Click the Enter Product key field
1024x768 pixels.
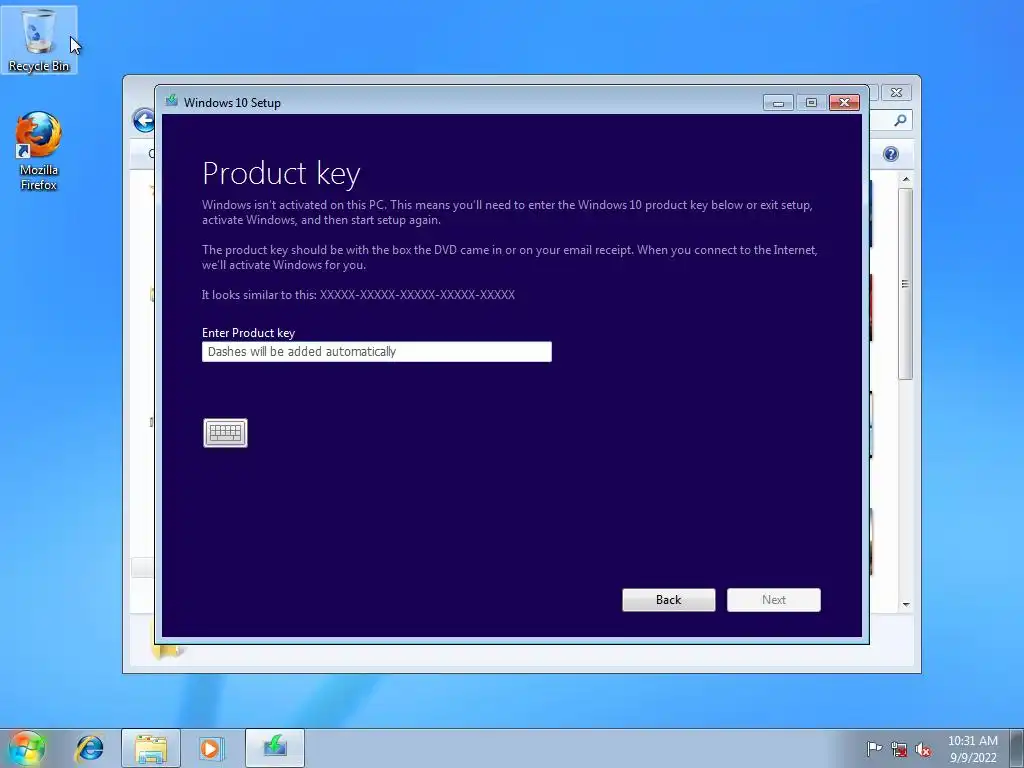click(377, 351)
